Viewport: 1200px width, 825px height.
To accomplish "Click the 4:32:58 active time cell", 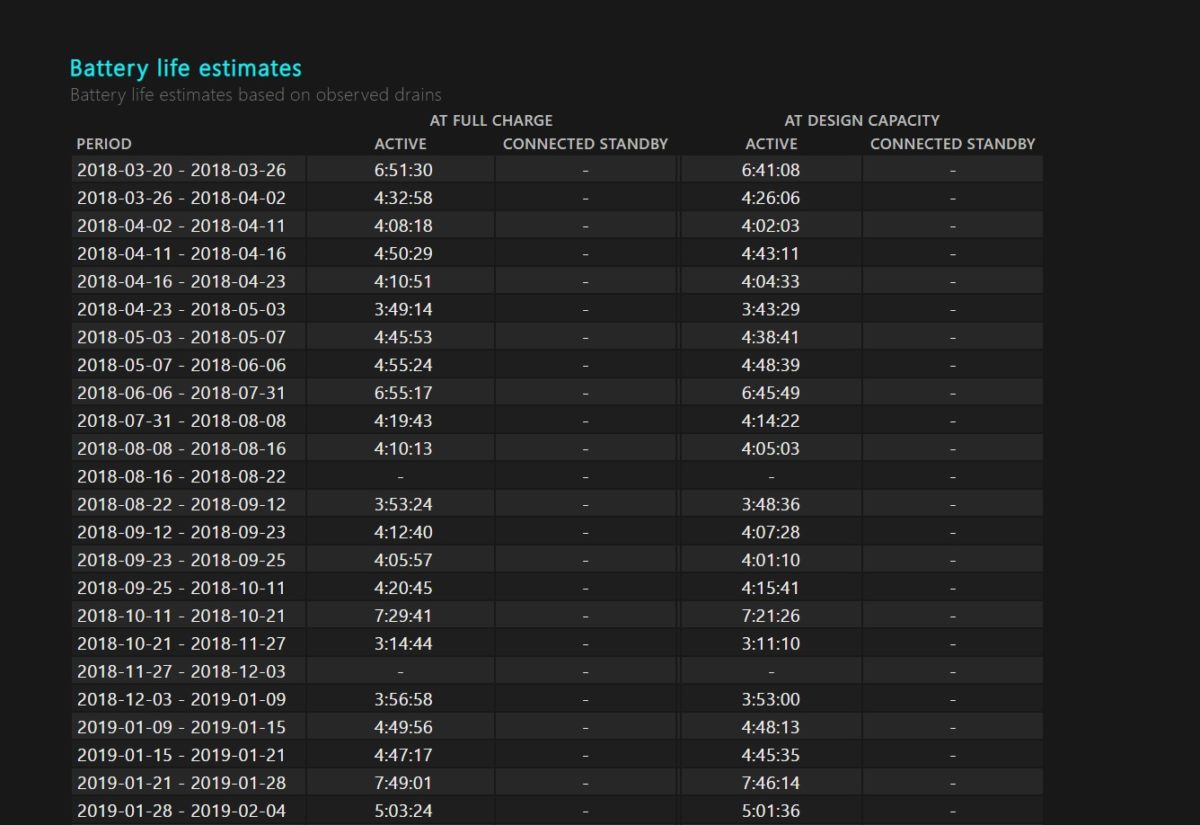I will pos(404,198).
